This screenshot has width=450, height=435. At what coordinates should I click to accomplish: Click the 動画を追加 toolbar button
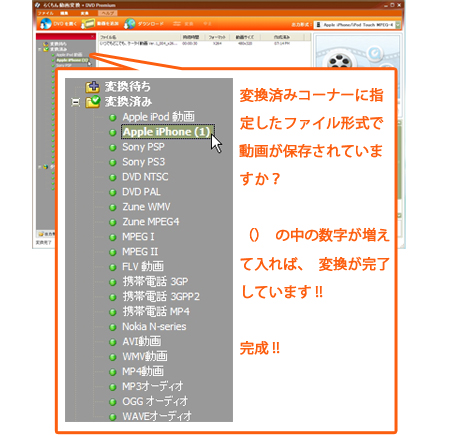coord(100,24)
